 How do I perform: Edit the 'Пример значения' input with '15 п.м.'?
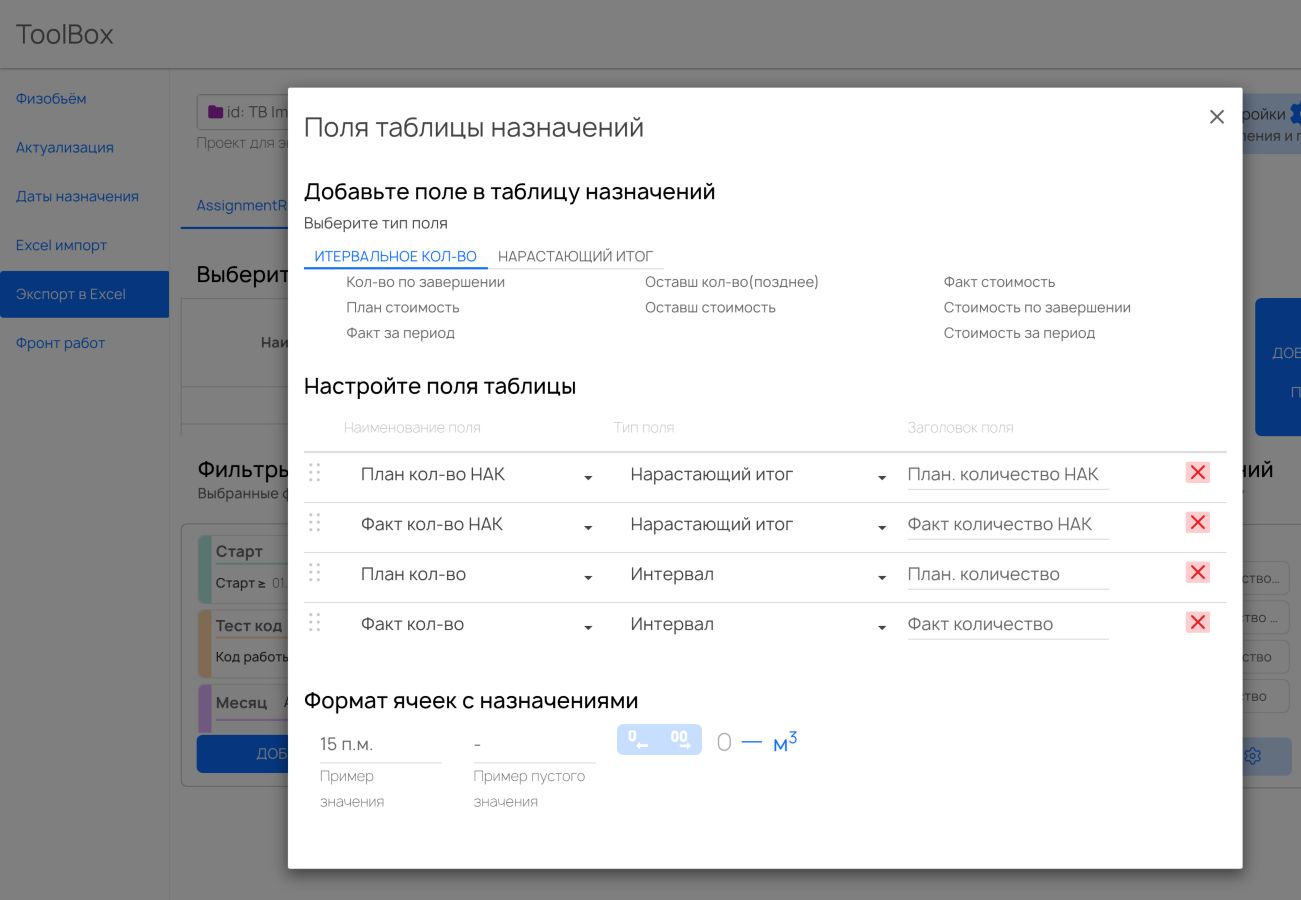click(x=380, y=744)
